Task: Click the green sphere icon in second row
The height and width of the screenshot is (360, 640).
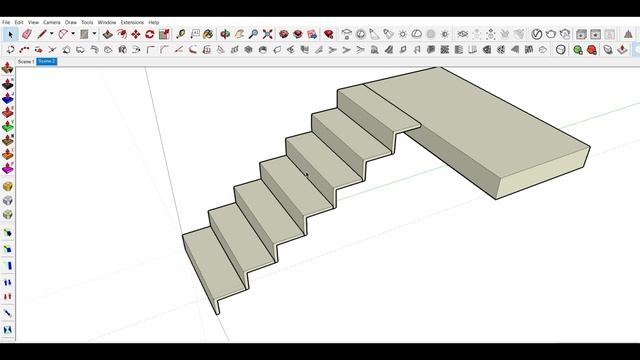Action: [x=578, y=50]
